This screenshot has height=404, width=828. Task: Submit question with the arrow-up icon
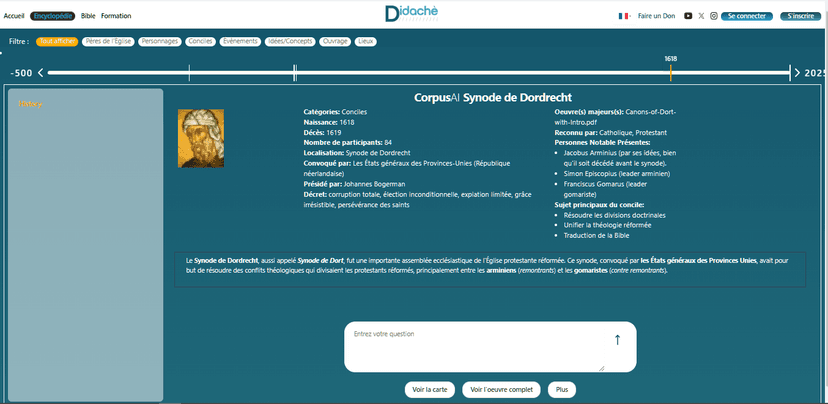[617, 340]
